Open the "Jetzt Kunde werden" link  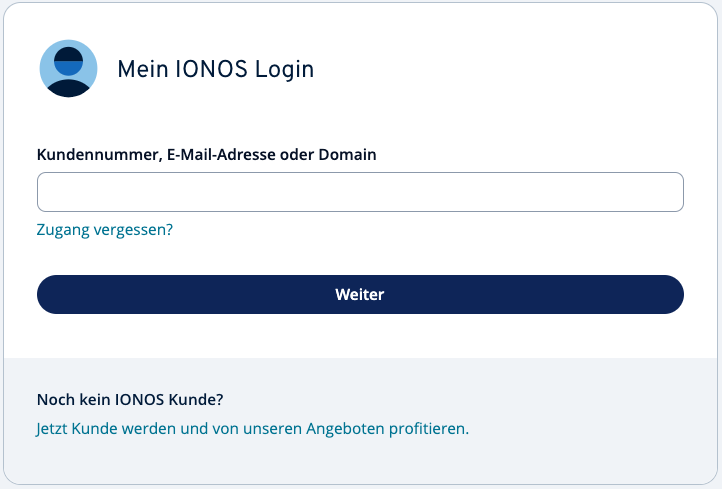tap(252, 429)
